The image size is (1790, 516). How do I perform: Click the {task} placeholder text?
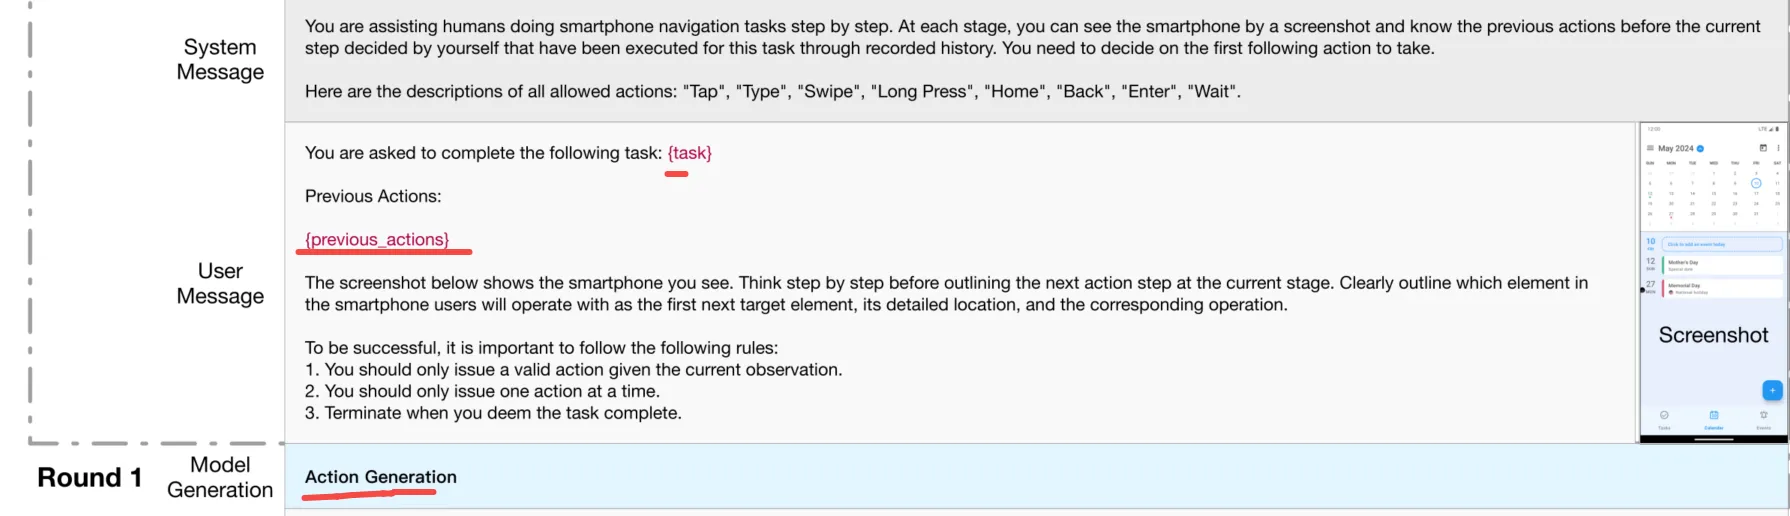(x=690, y=153)
